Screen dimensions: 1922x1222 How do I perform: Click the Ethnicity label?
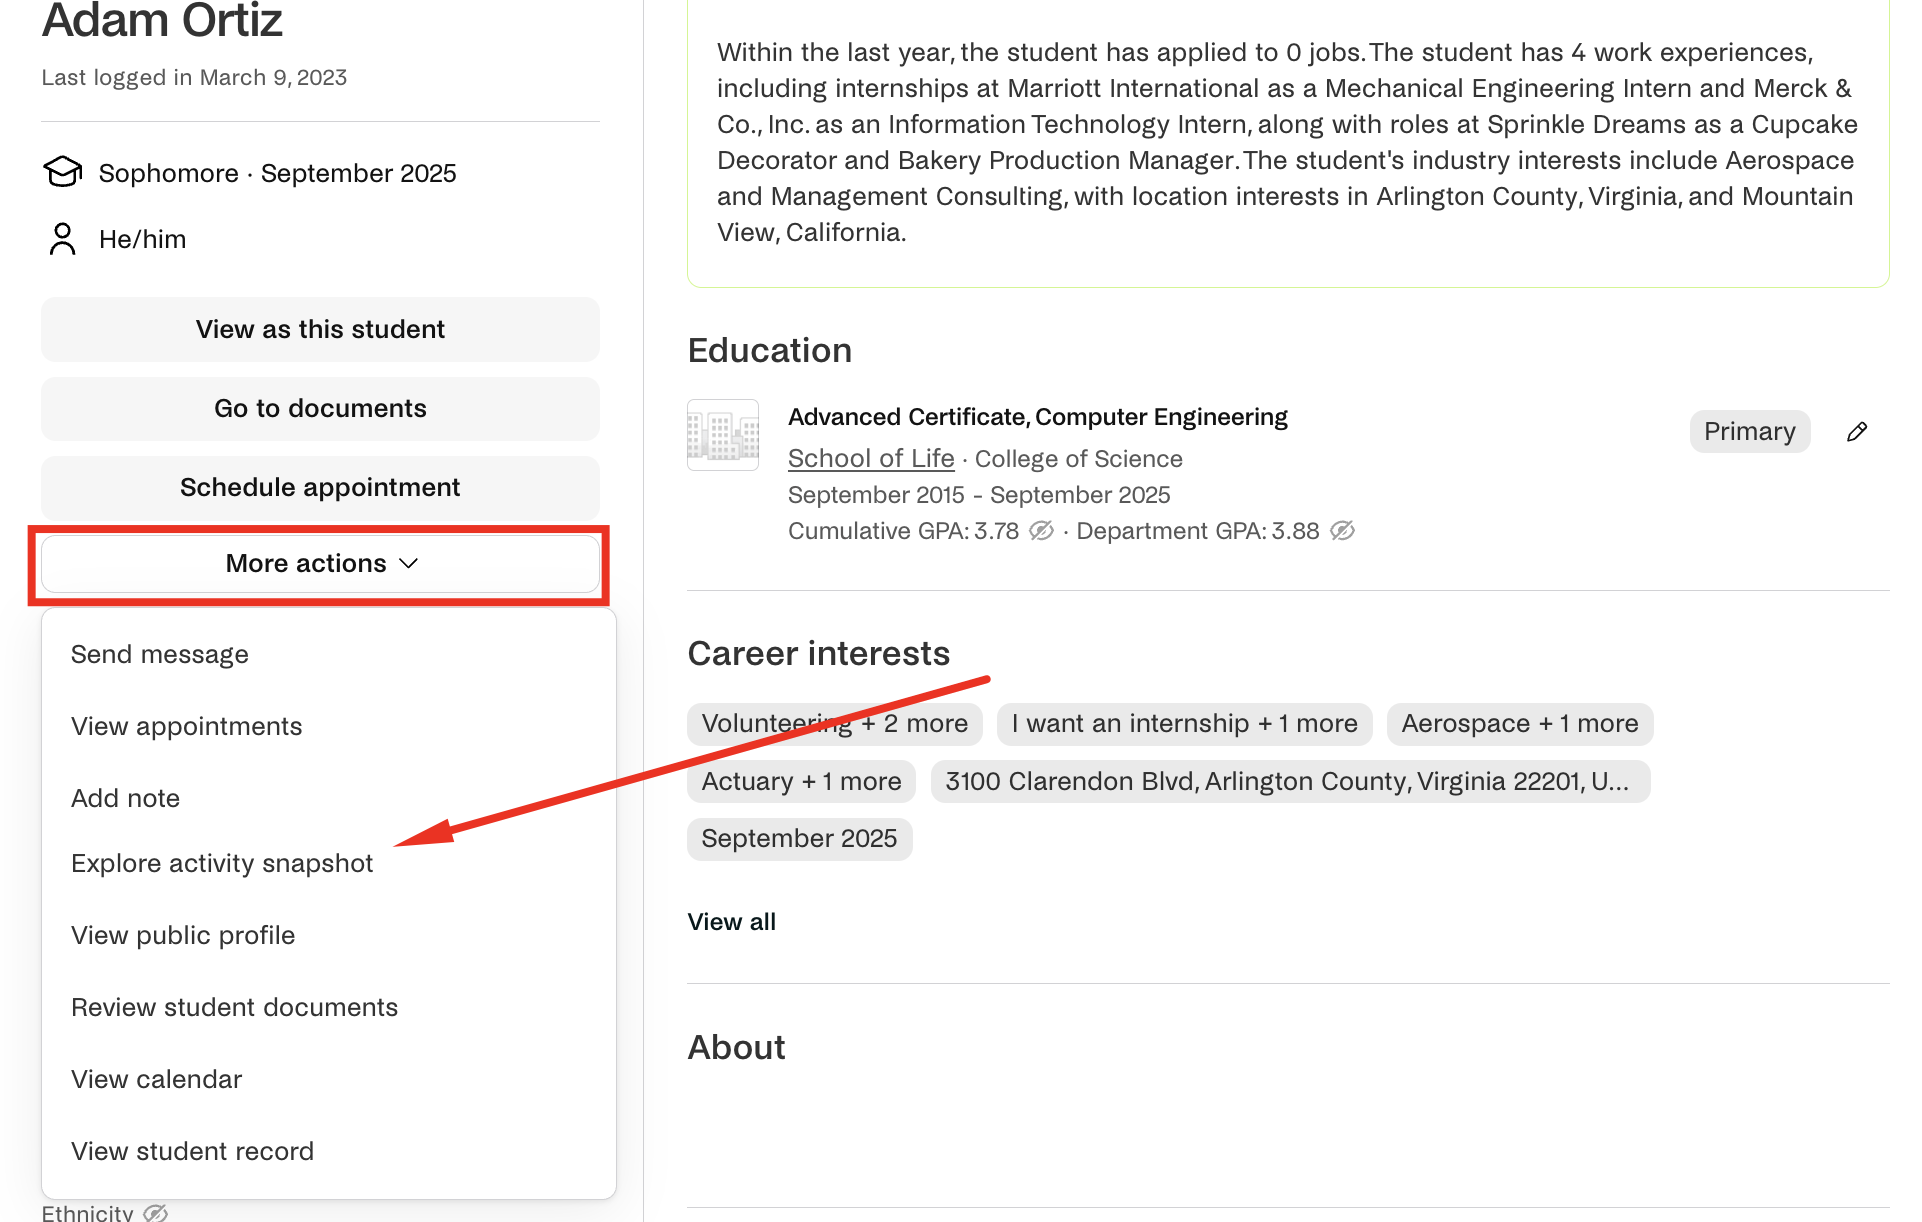click(x=87, y=1212)
